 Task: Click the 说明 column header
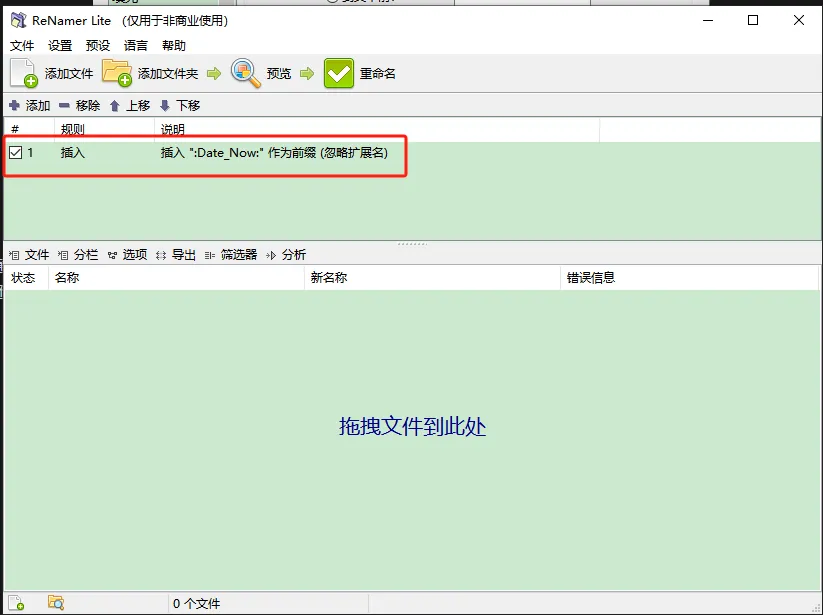click(x=377, y=129)
